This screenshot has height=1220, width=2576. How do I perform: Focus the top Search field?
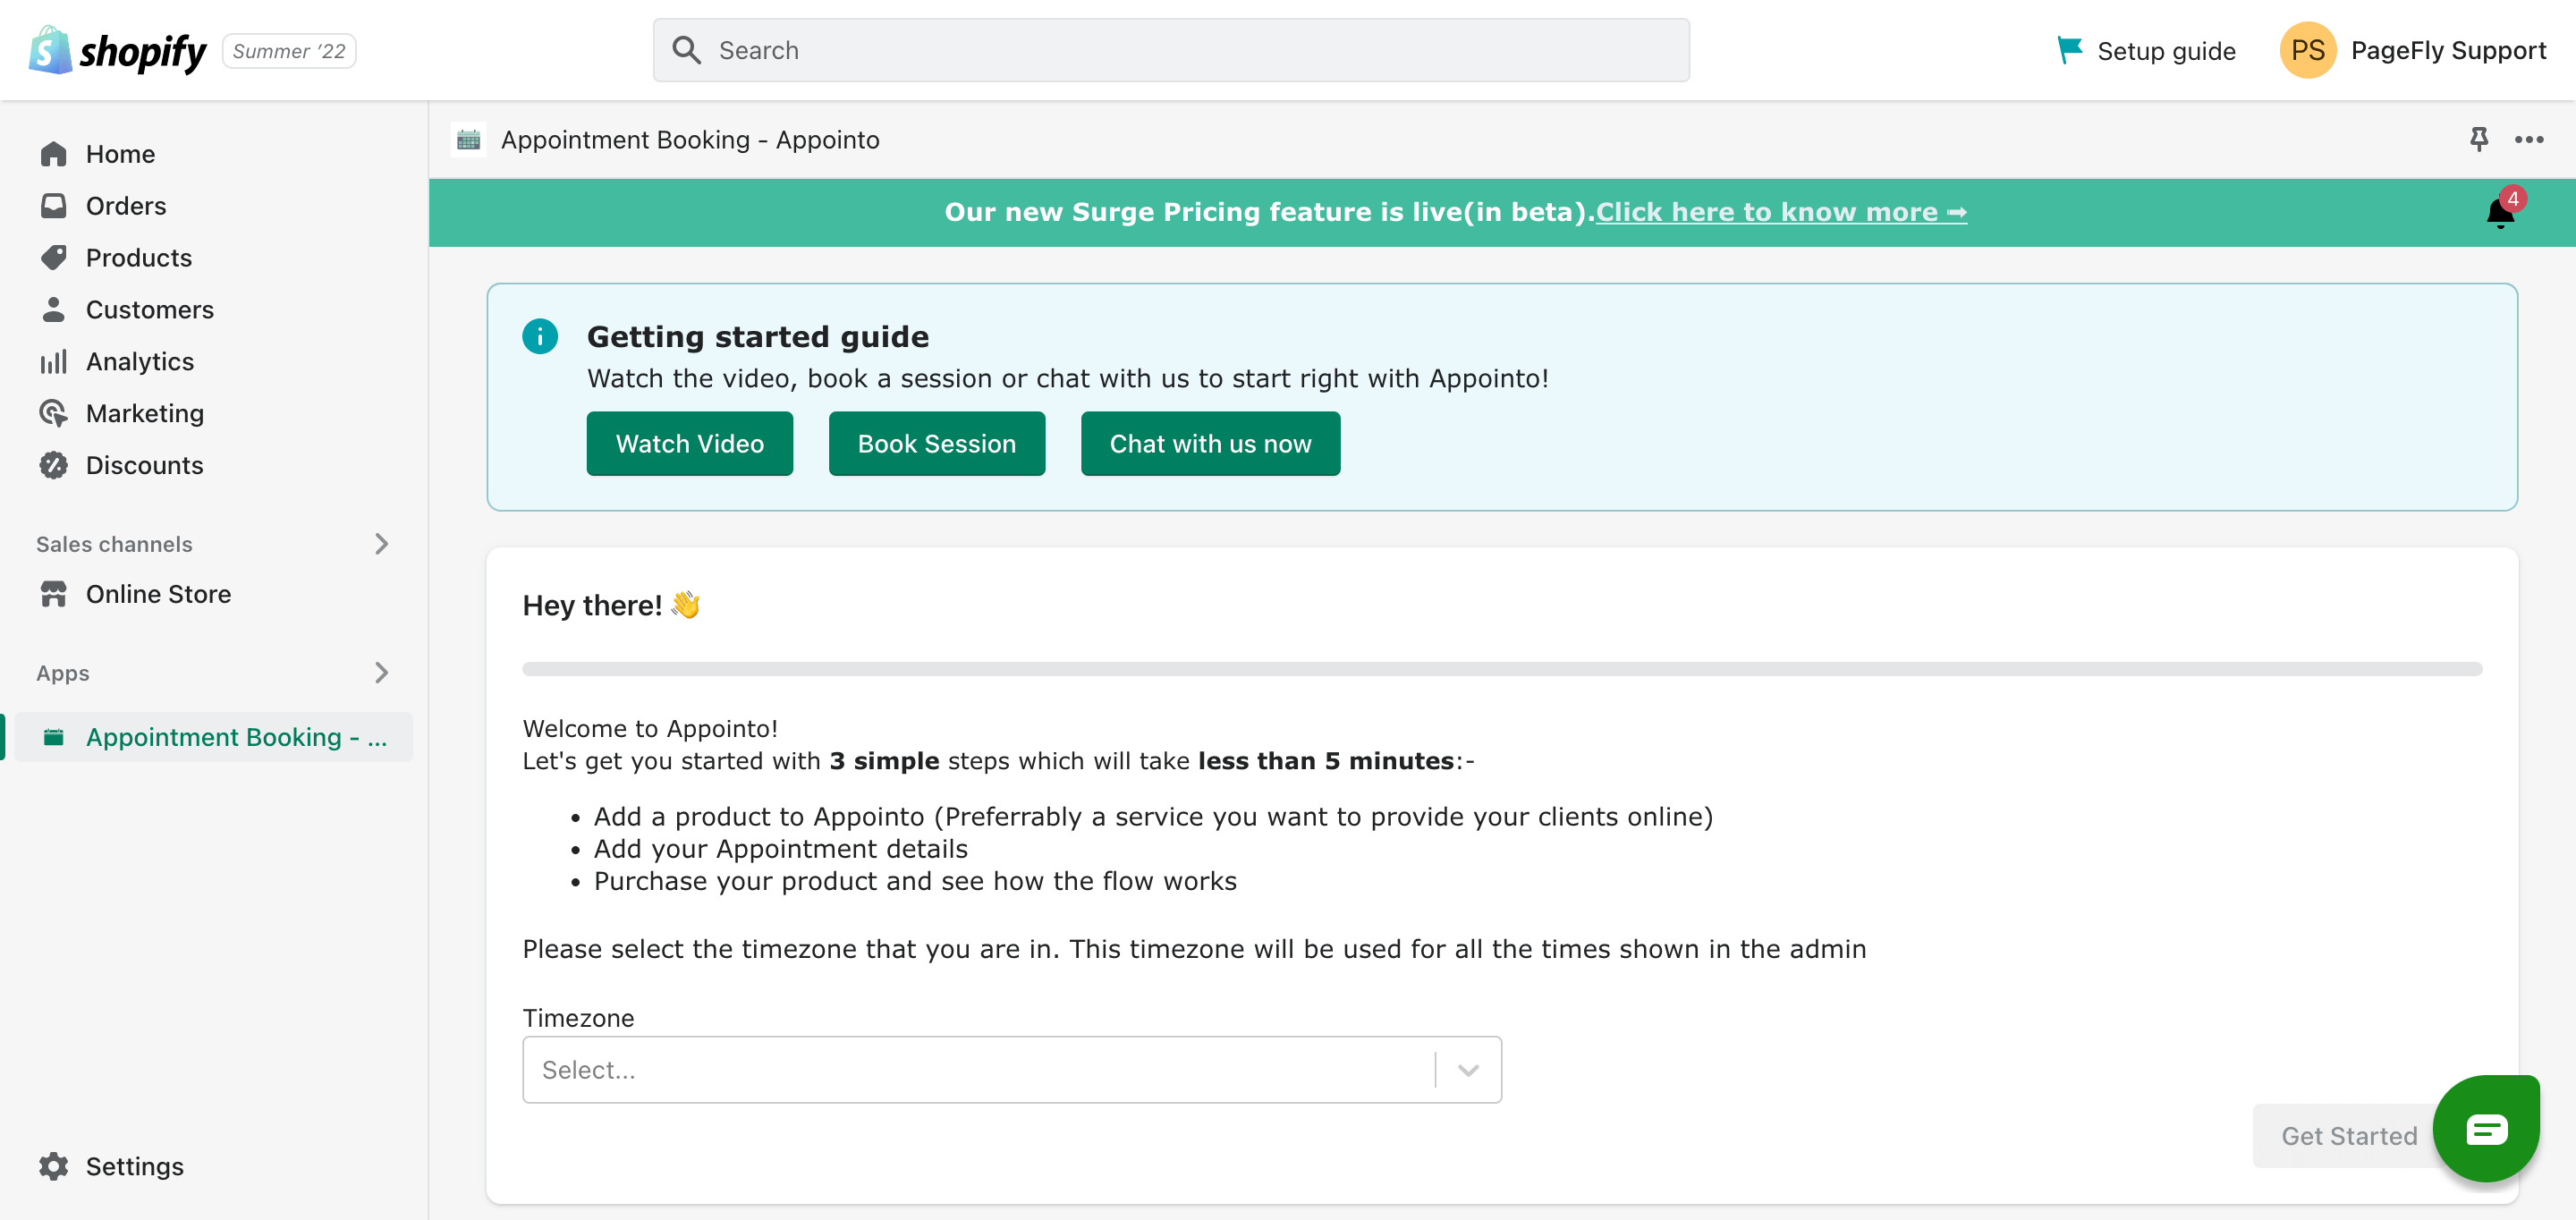pyautogui.click(x=1171, y=50)
